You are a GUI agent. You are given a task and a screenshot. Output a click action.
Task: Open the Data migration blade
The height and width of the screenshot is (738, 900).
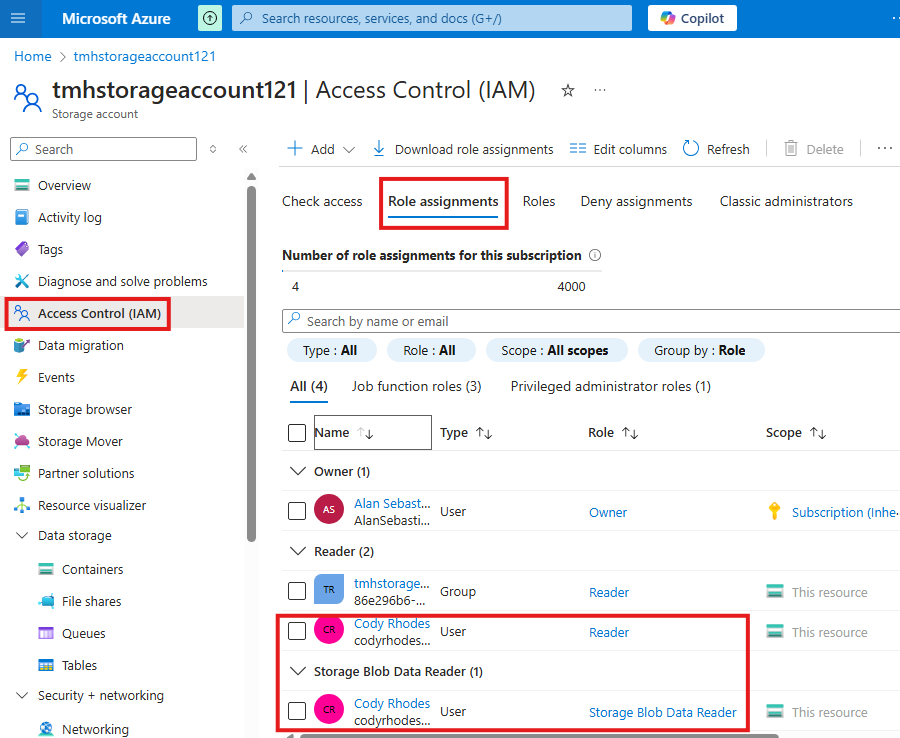pyautogui.click(x=80, y=345)
